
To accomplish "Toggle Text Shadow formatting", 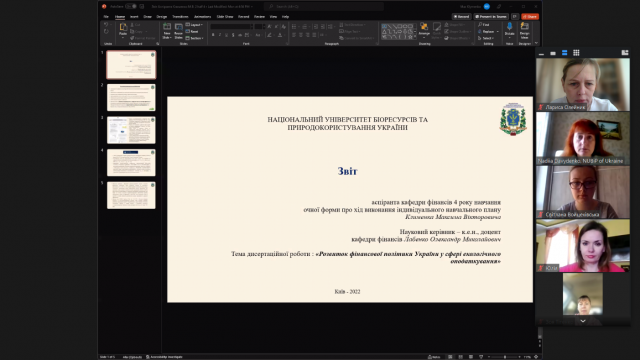I will click(x=233, y=35).
